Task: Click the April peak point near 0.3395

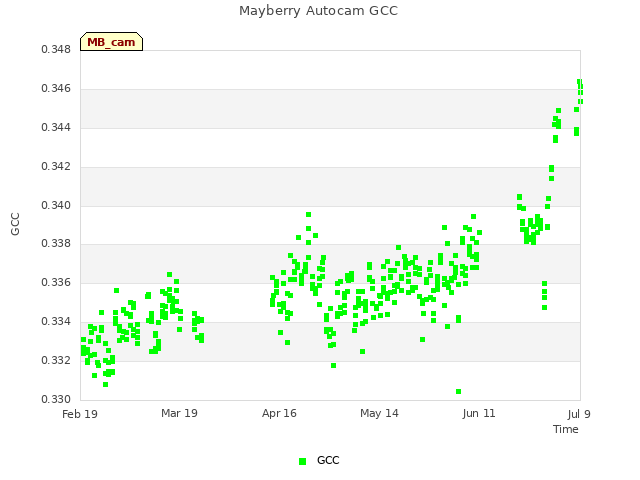Action: coord(309,215)
